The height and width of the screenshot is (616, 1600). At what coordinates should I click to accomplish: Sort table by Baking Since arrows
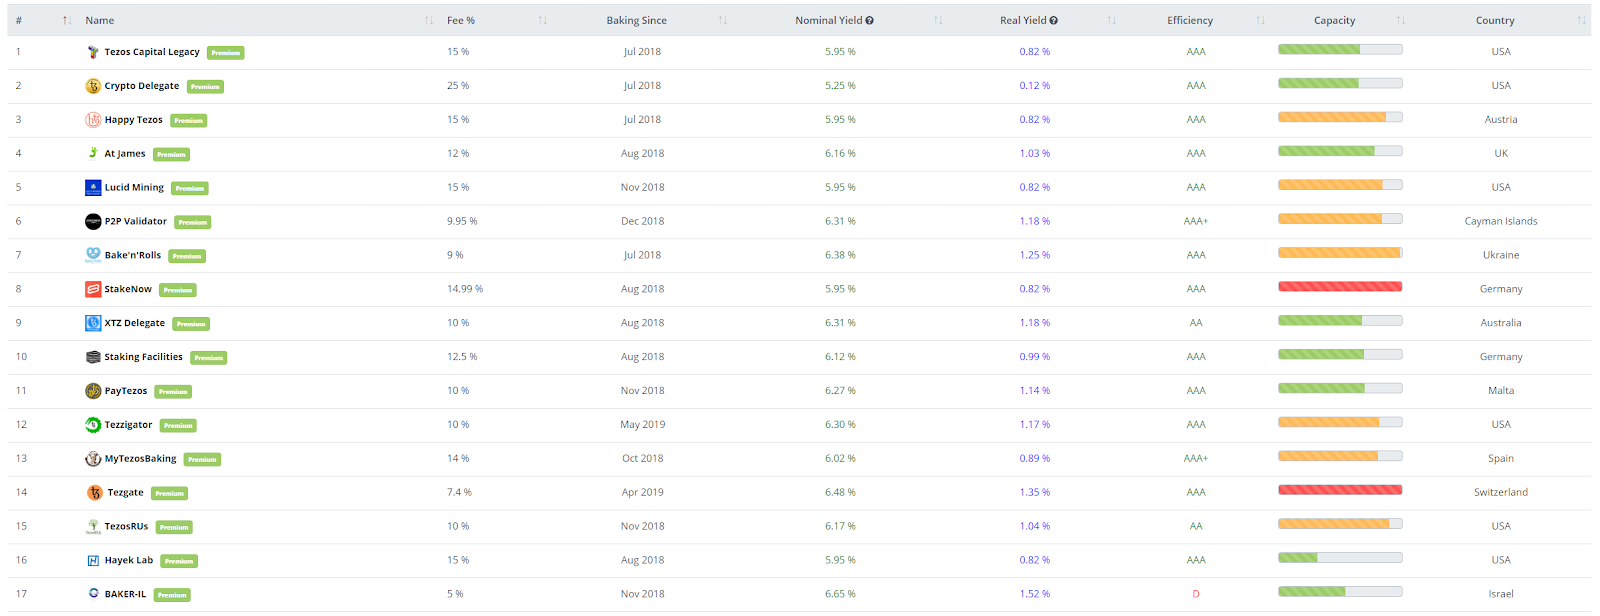pyautogui.click(x=723, y=20)
